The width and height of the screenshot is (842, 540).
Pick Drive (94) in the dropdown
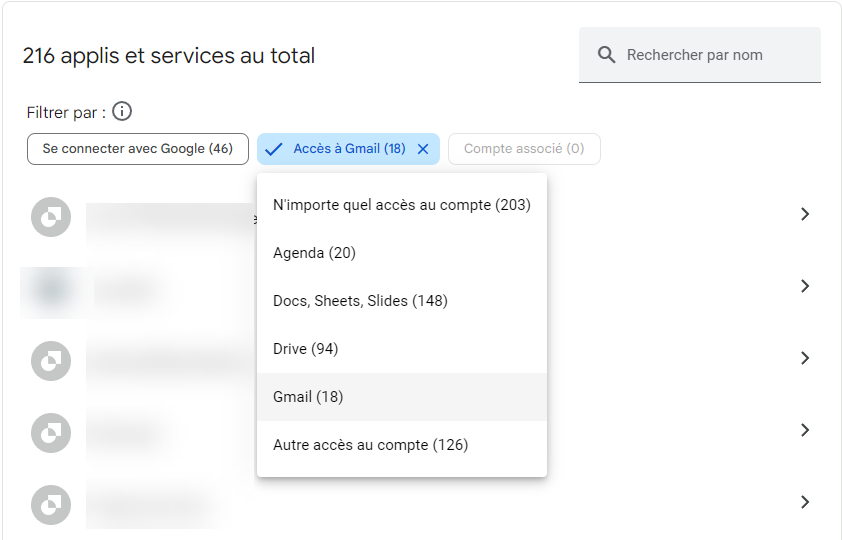pos(306,349)
